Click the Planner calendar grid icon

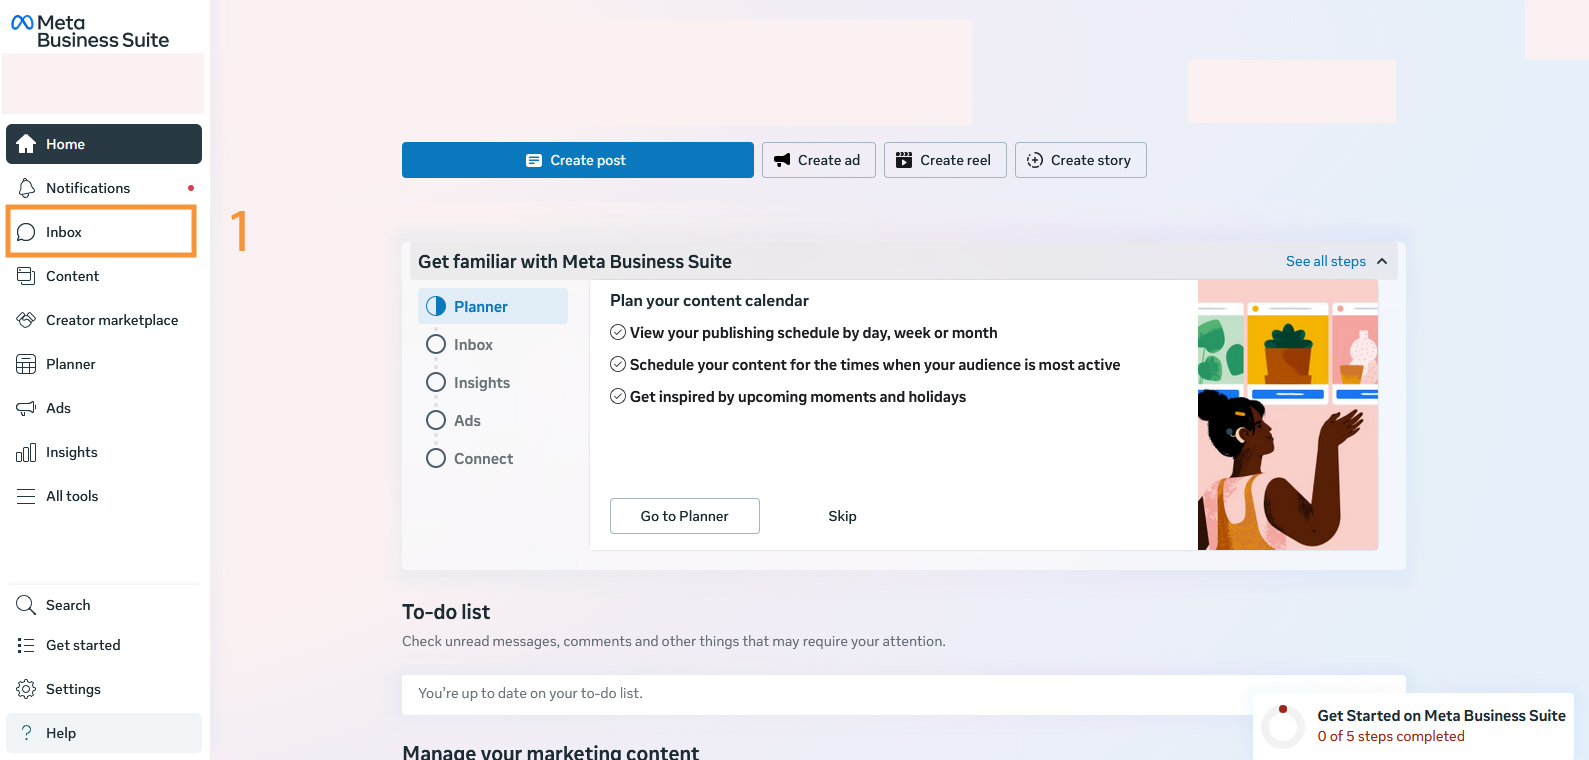click(26, 364)
